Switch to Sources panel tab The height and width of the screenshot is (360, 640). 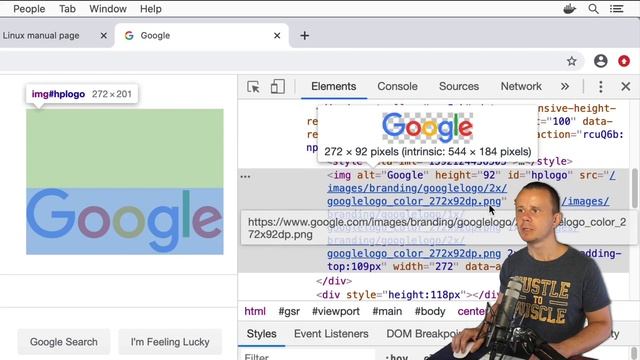pos(459,87)
